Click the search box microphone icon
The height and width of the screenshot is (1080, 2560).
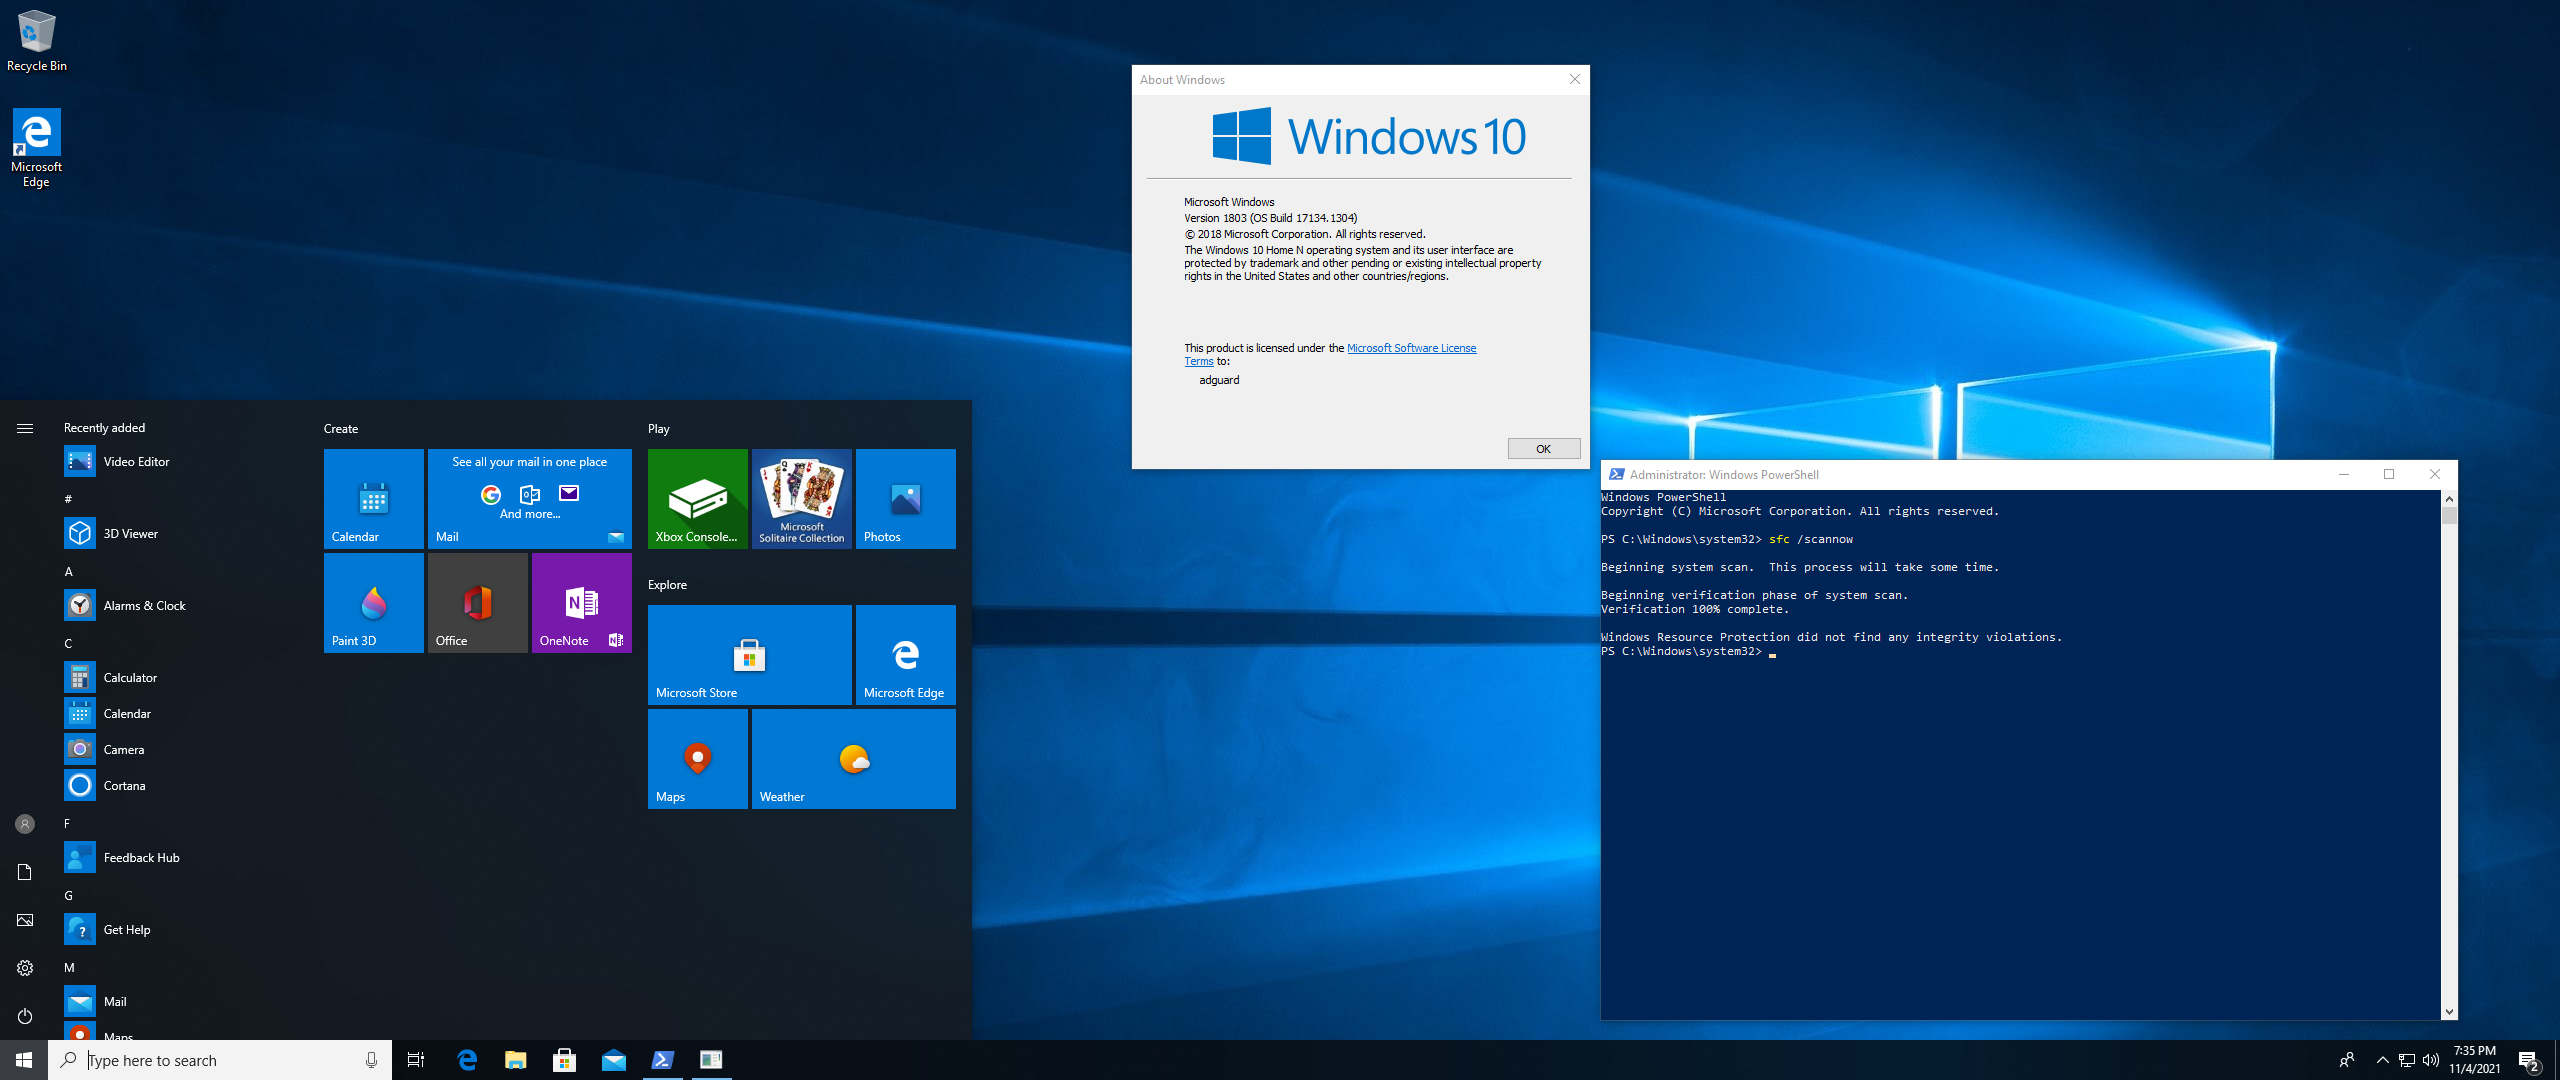(x=371, y=1060)
